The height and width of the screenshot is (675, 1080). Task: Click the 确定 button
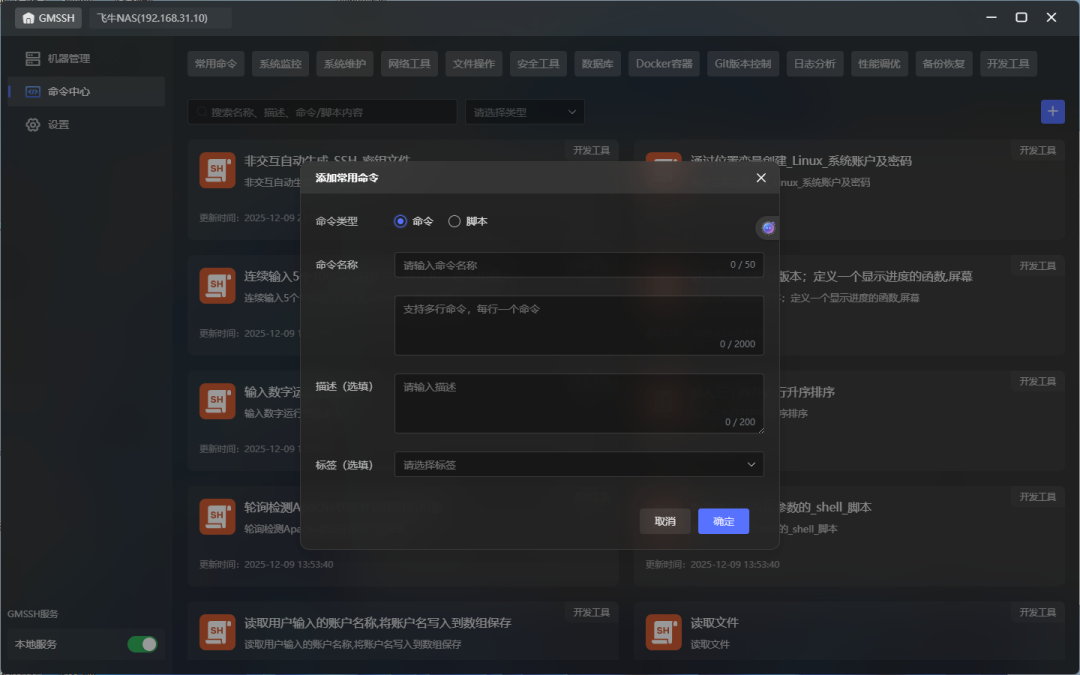tap(723, 521)
